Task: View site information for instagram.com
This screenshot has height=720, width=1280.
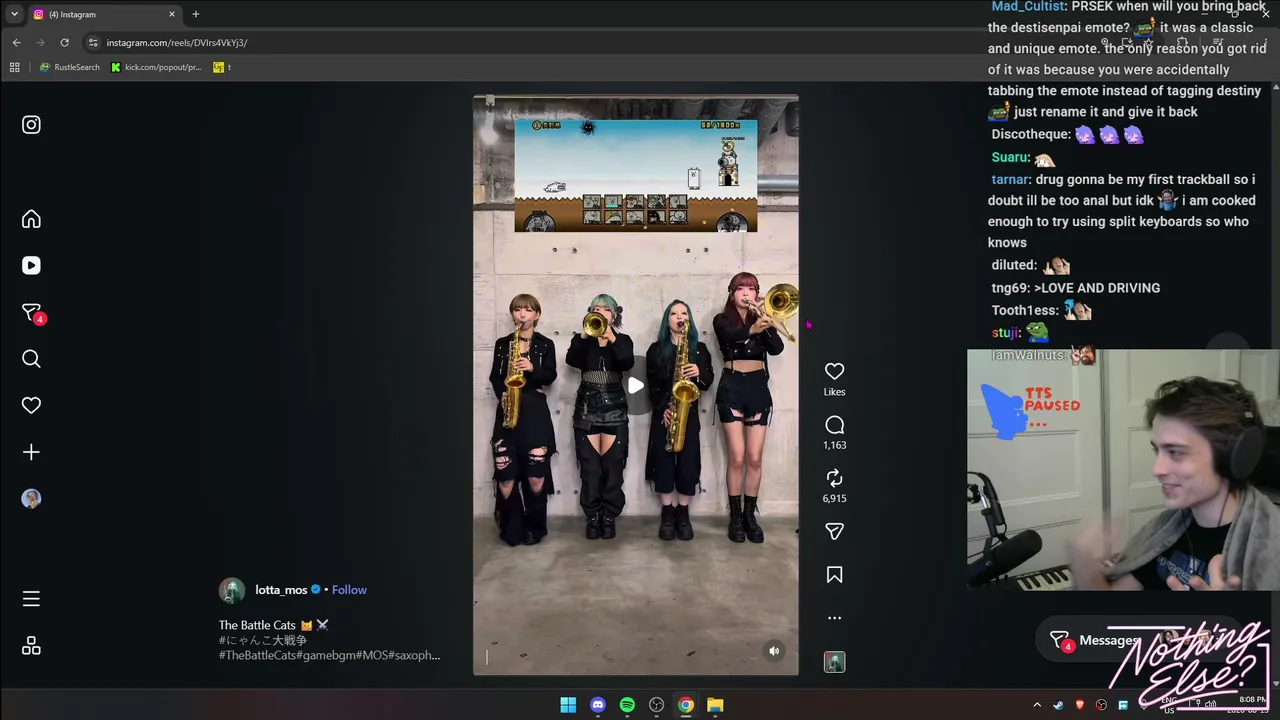Action: coord(93,43)
